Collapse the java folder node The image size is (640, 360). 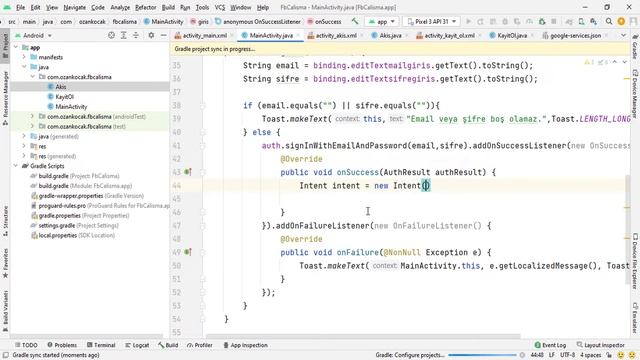click(24, 67)
